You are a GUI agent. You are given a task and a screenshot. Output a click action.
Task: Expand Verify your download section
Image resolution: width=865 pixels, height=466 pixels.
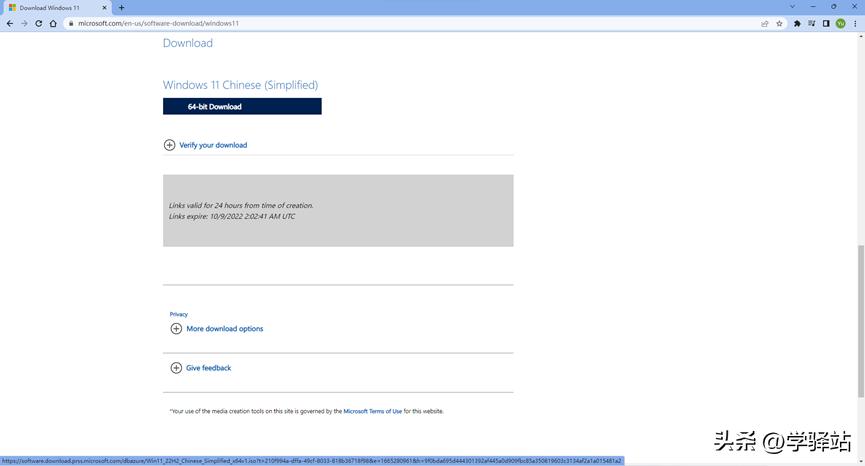[x=205, y=145]
